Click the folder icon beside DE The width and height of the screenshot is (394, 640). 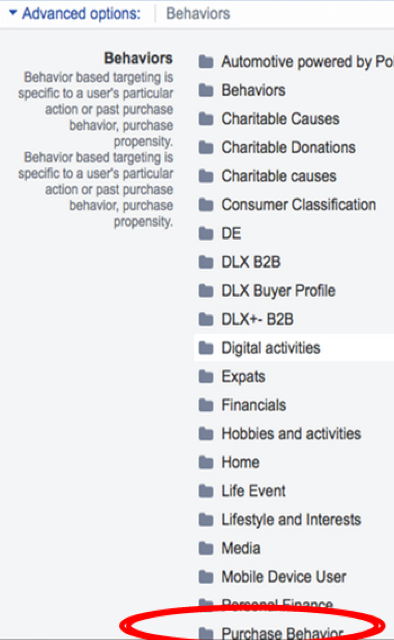click(206, 233)
